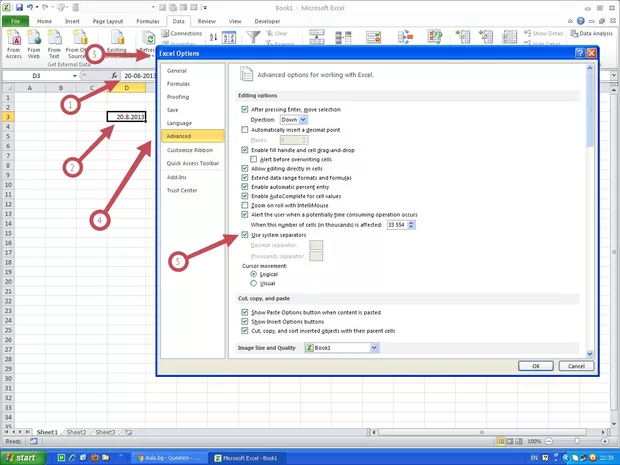Select the General options category
Viewport: 620px width, 465px height.
[x=193, y=71]
